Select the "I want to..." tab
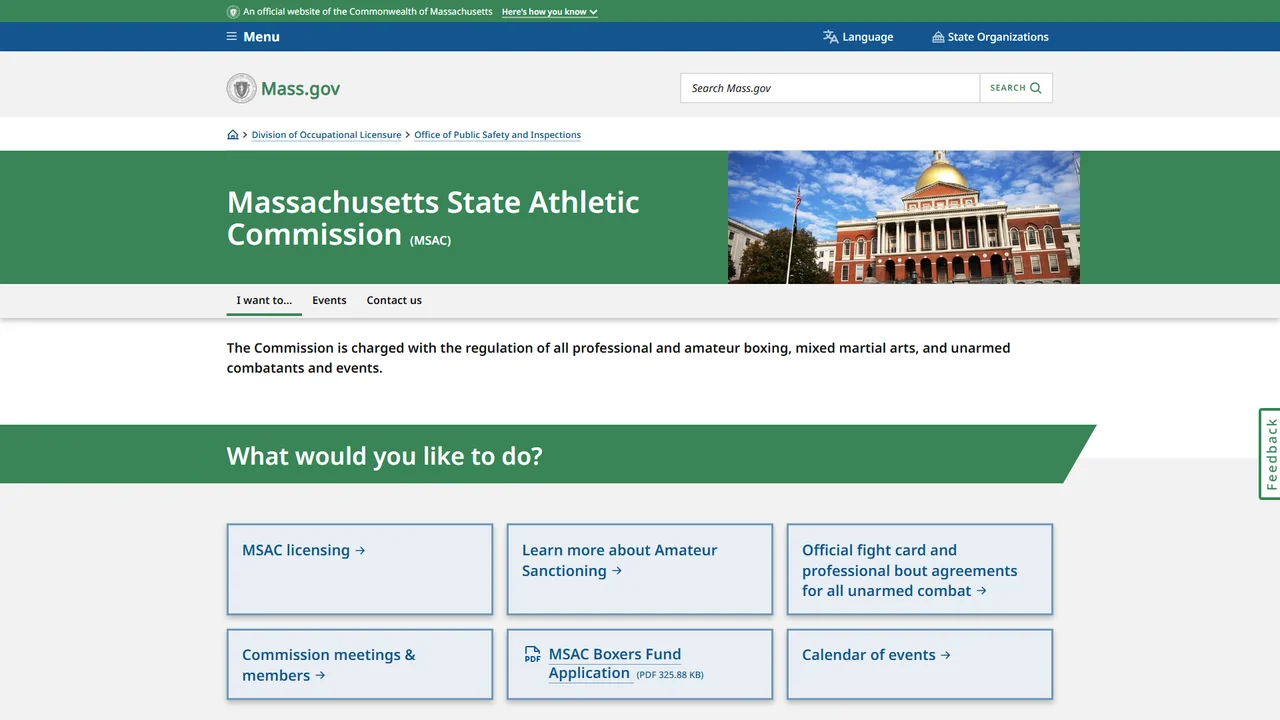This screenshot has width=1280, height=720. (264, 300)
